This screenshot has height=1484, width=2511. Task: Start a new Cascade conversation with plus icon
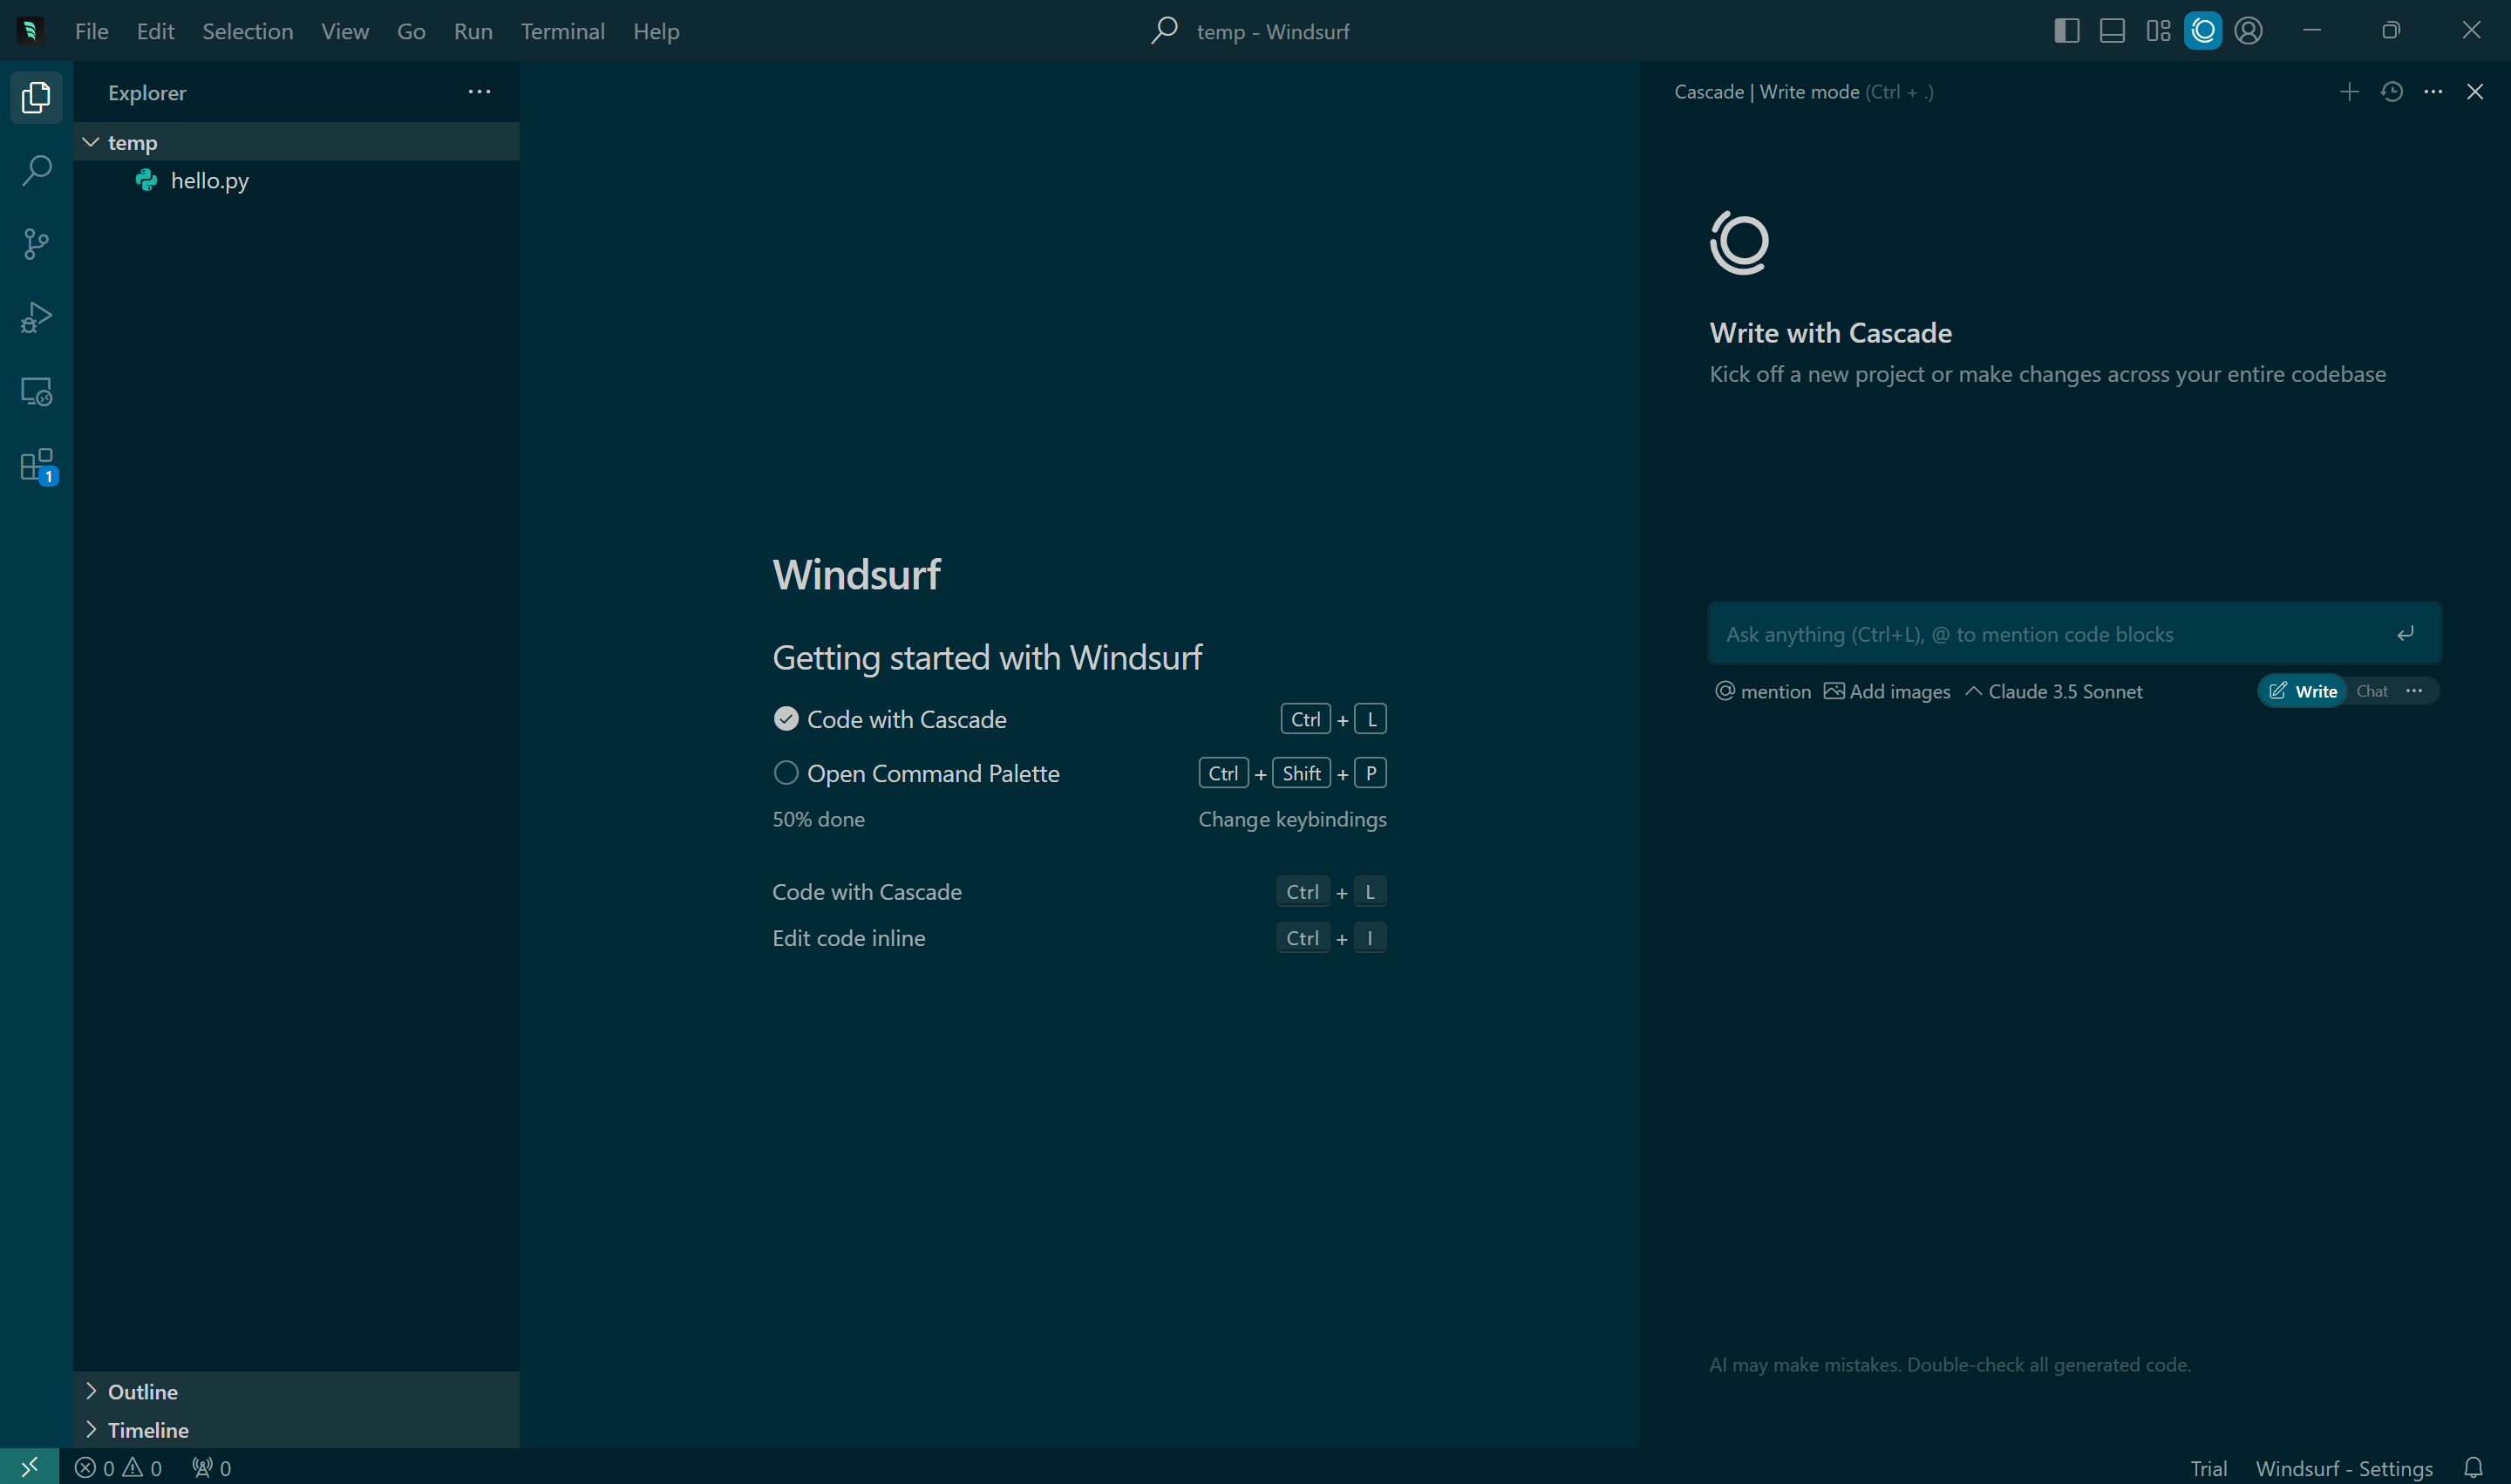pyautogui.click(x=2349, y=92)
